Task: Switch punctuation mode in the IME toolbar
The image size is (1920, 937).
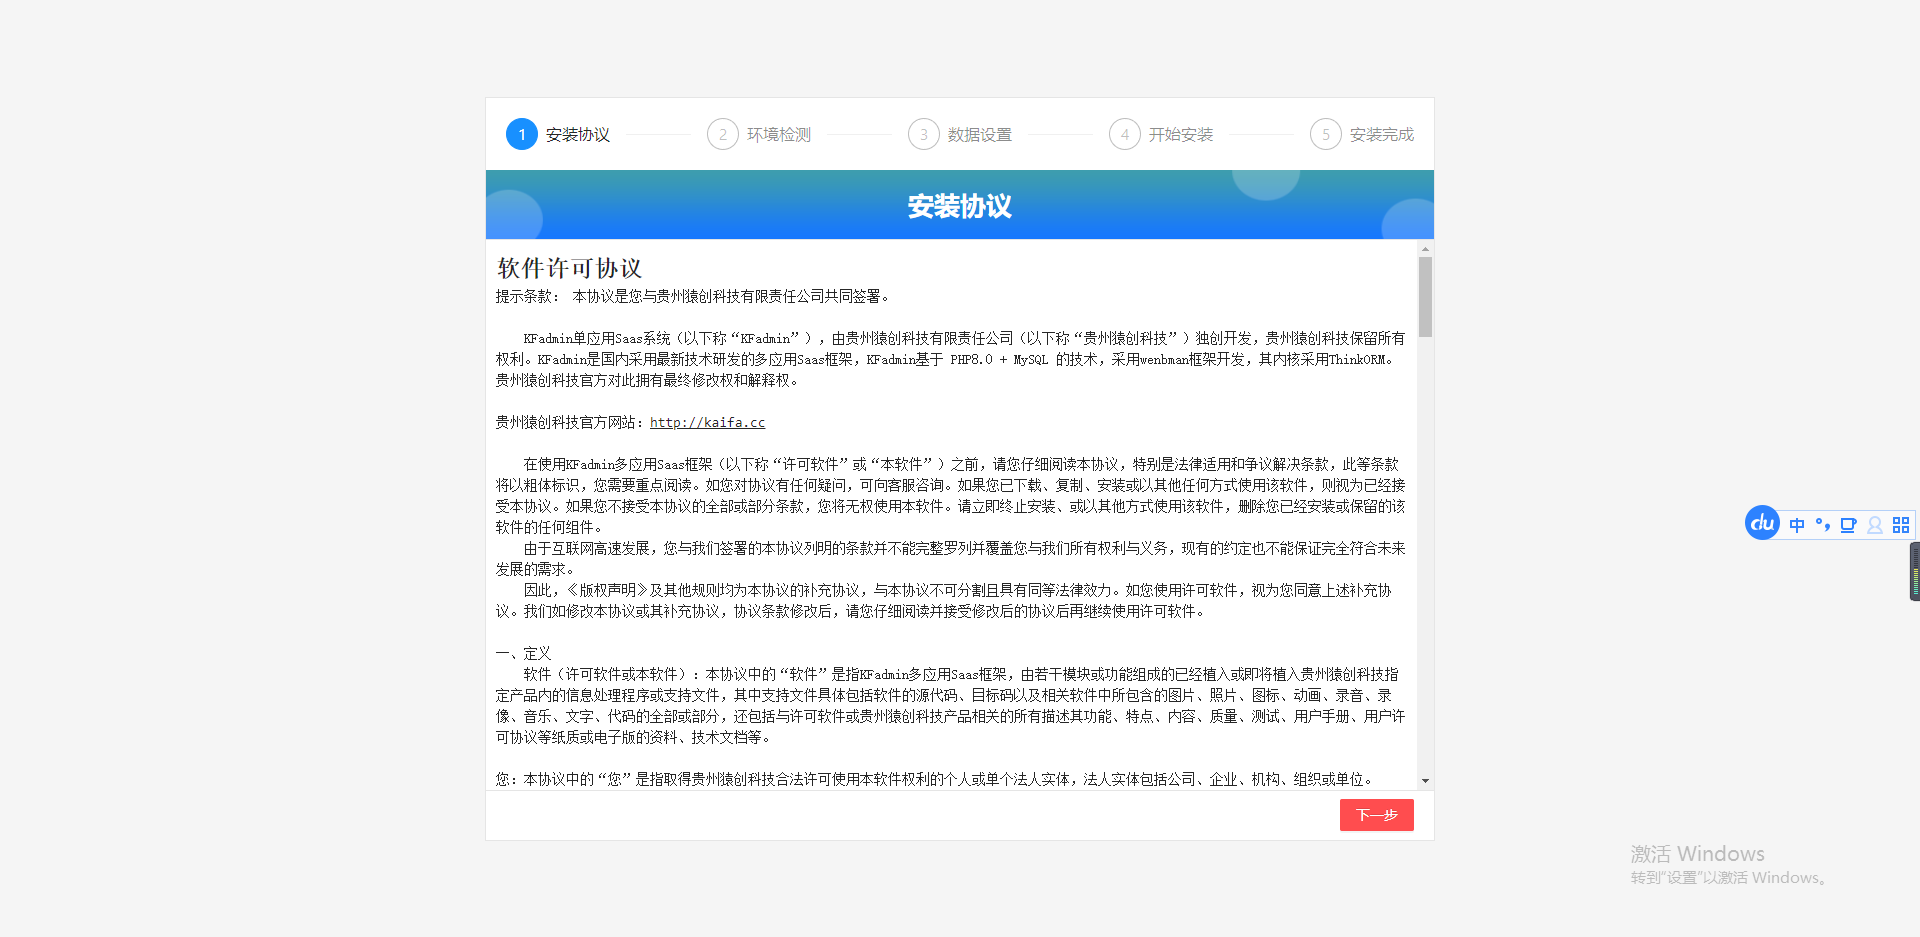Action: click(x=1823, y=525)
